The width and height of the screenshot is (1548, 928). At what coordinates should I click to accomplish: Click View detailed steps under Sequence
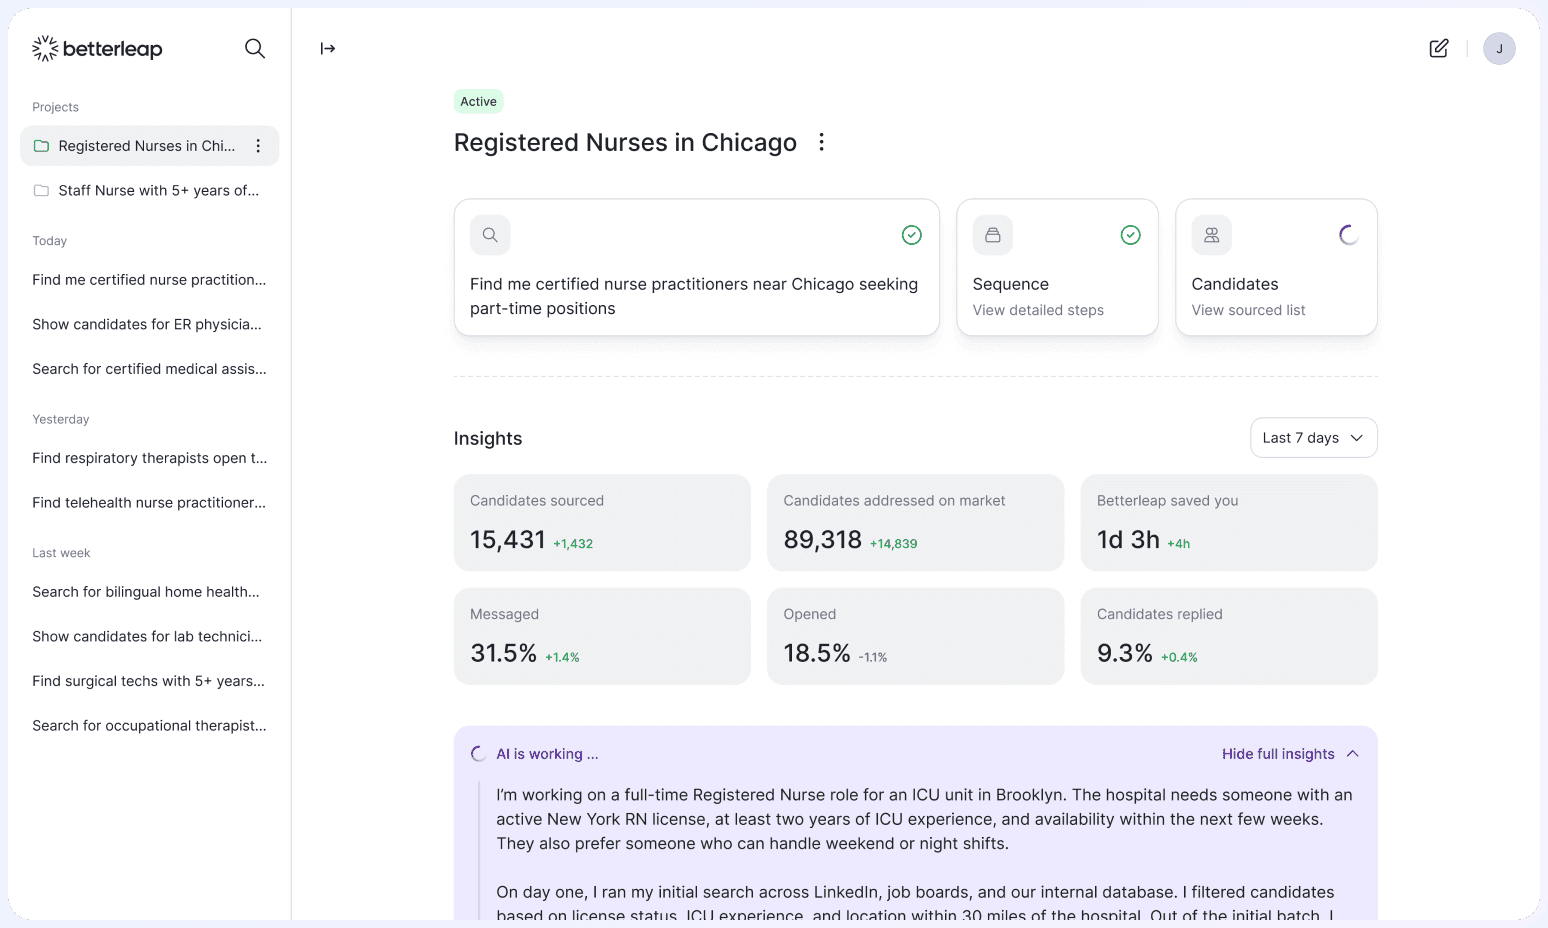click(1038, 310)
